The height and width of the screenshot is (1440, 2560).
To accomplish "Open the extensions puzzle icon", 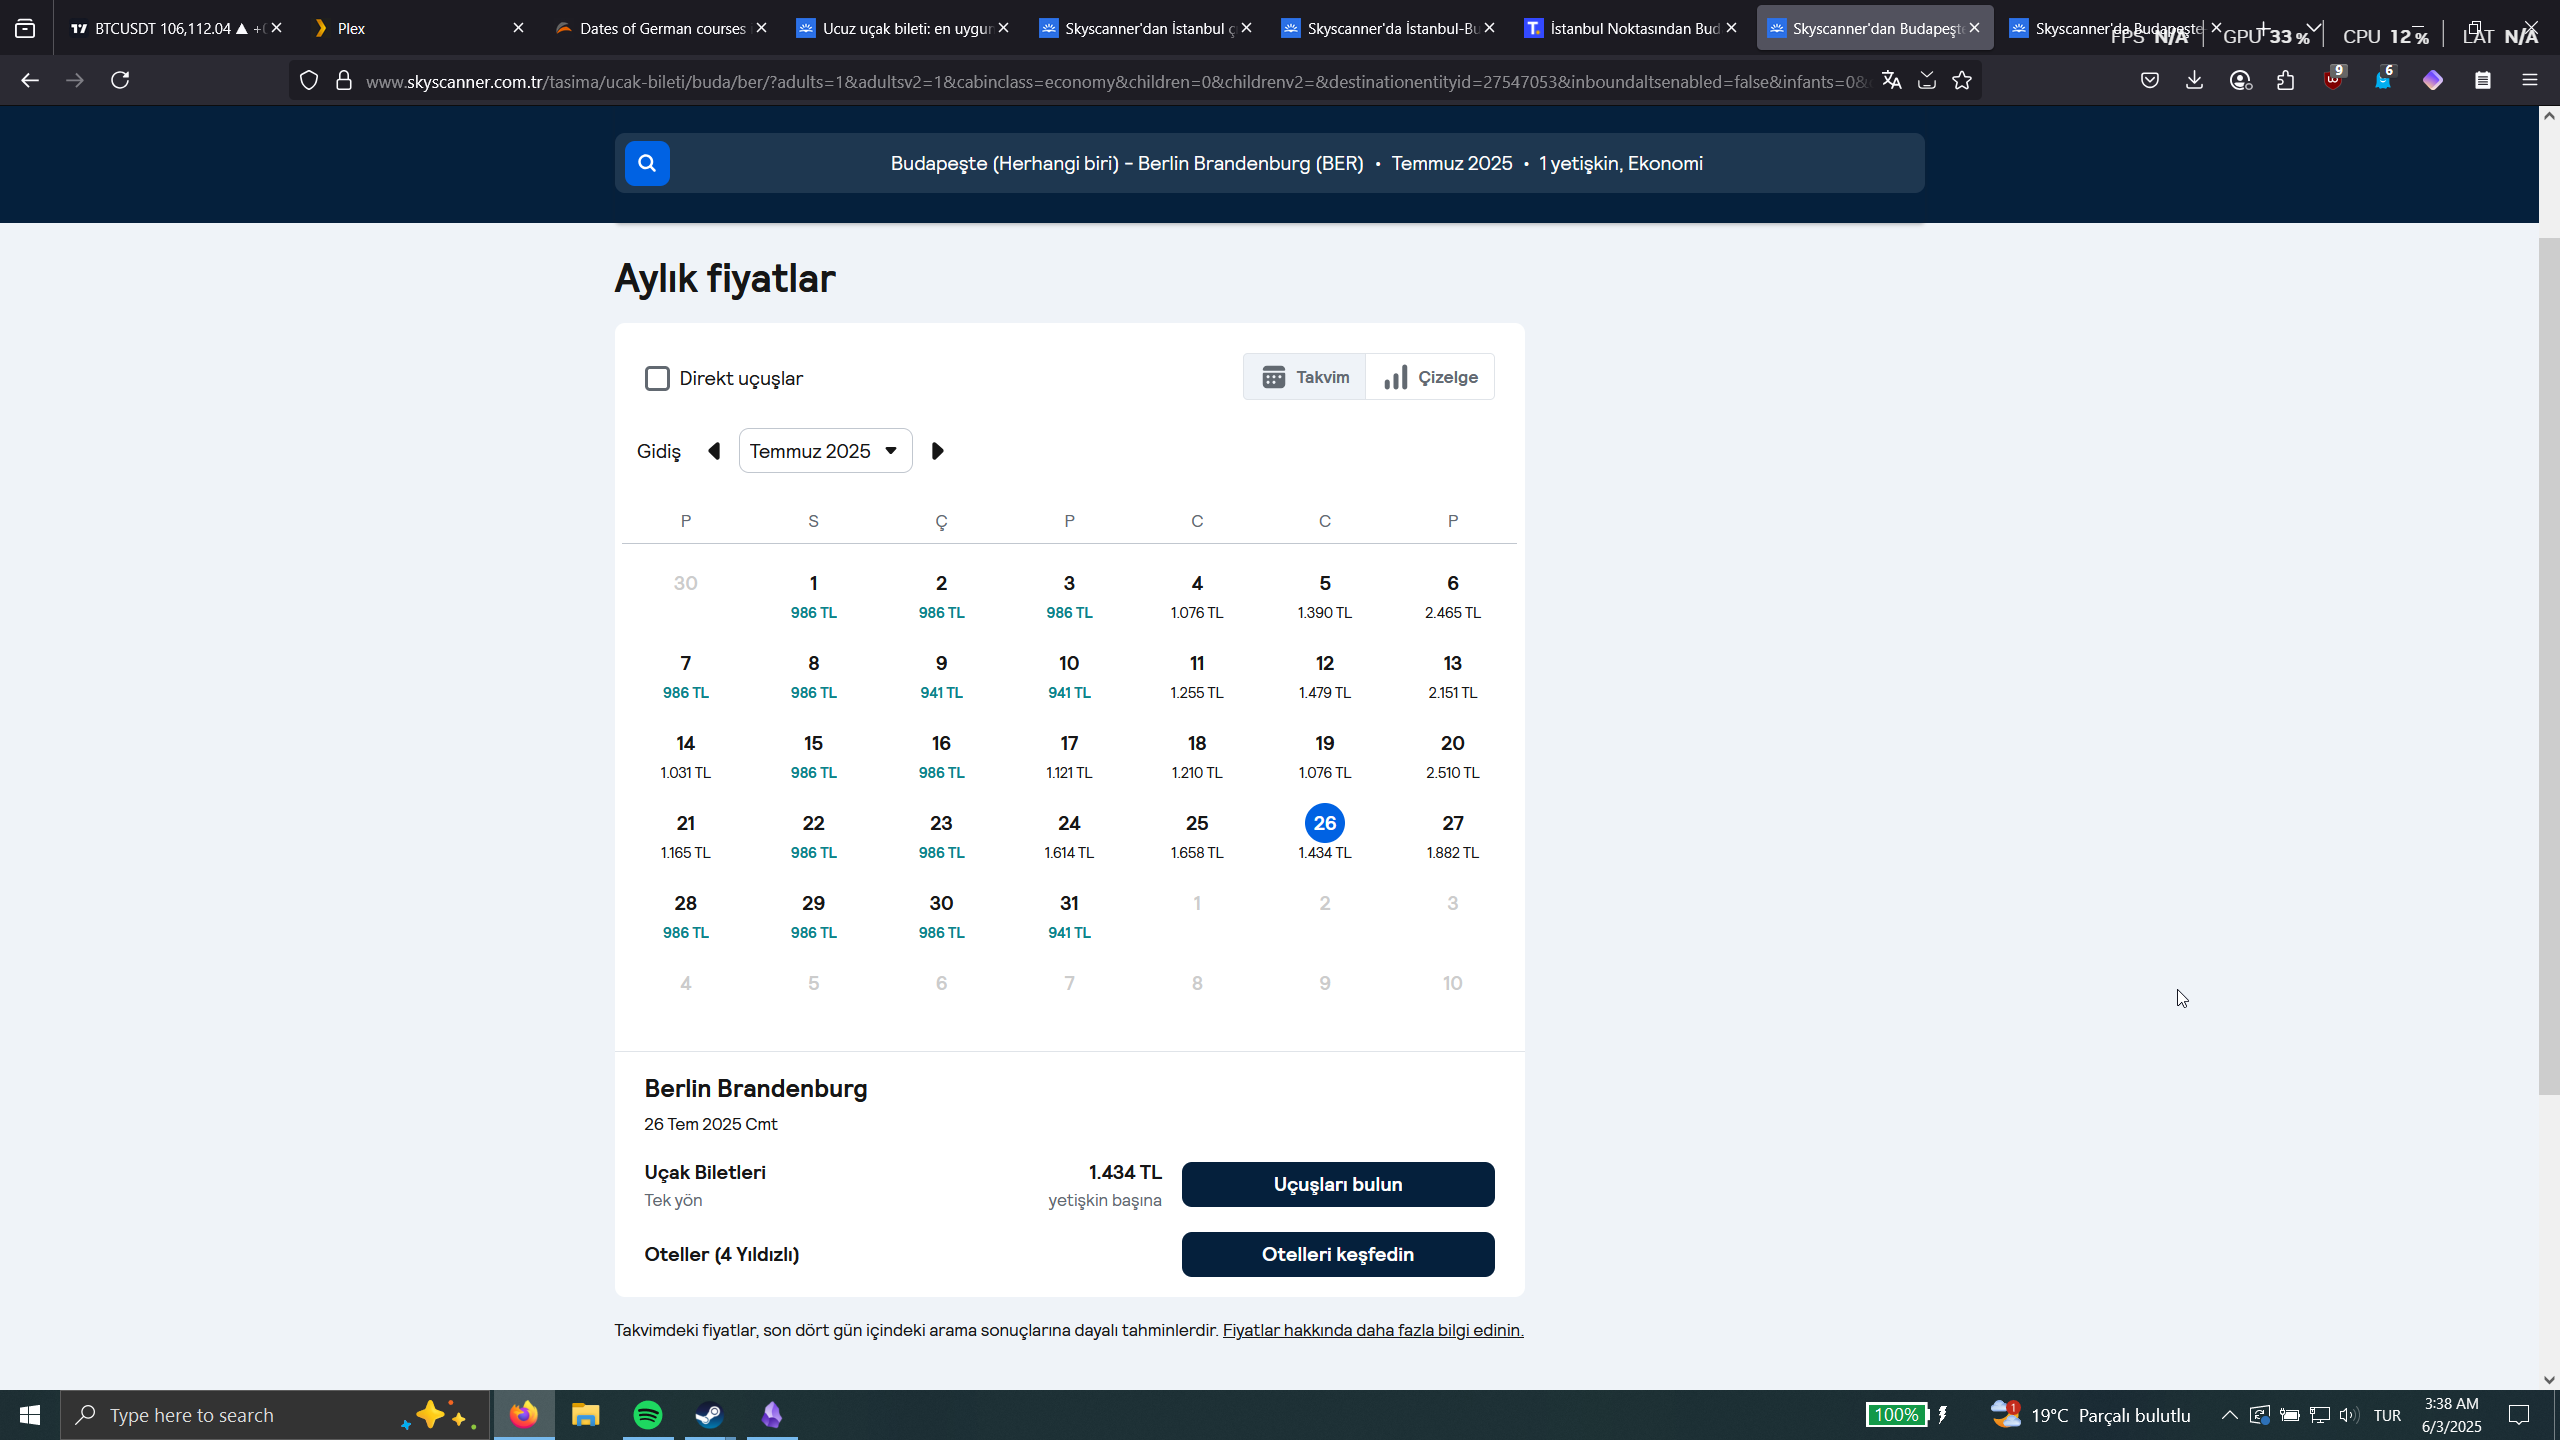I will pyautogui.click(x=2286, y=81).
